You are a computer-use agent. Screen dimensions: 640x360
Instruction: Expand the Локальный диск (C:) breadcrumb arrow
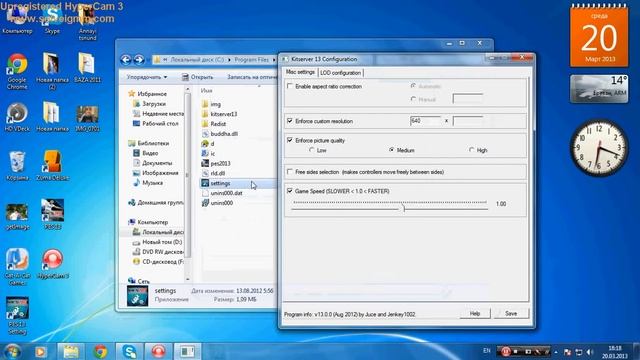(x=229, y=60)
